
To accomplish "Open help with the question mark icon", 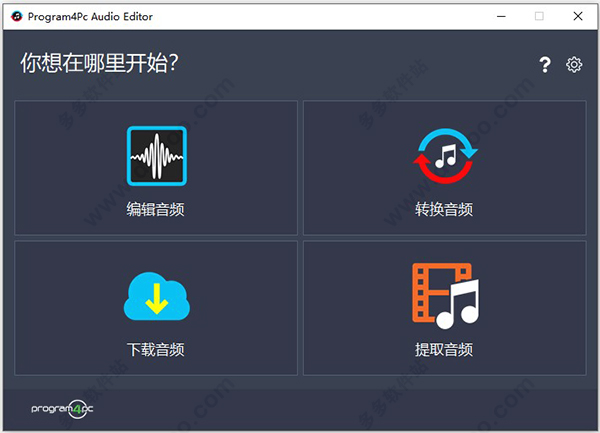I will (x=545, y=65).
